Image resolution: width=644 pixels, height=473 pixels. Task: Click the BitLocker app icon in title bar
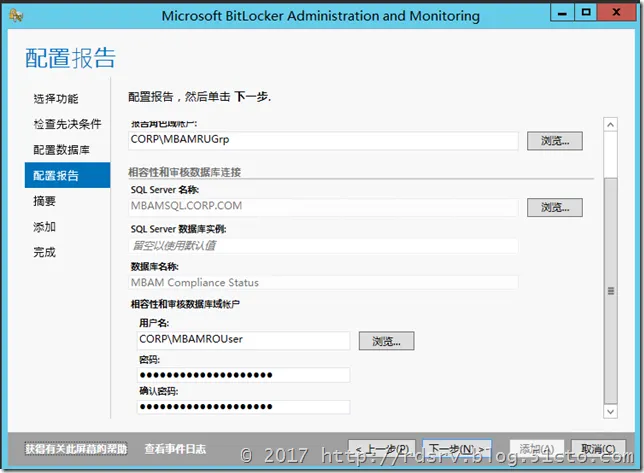[x=16, y=16]
